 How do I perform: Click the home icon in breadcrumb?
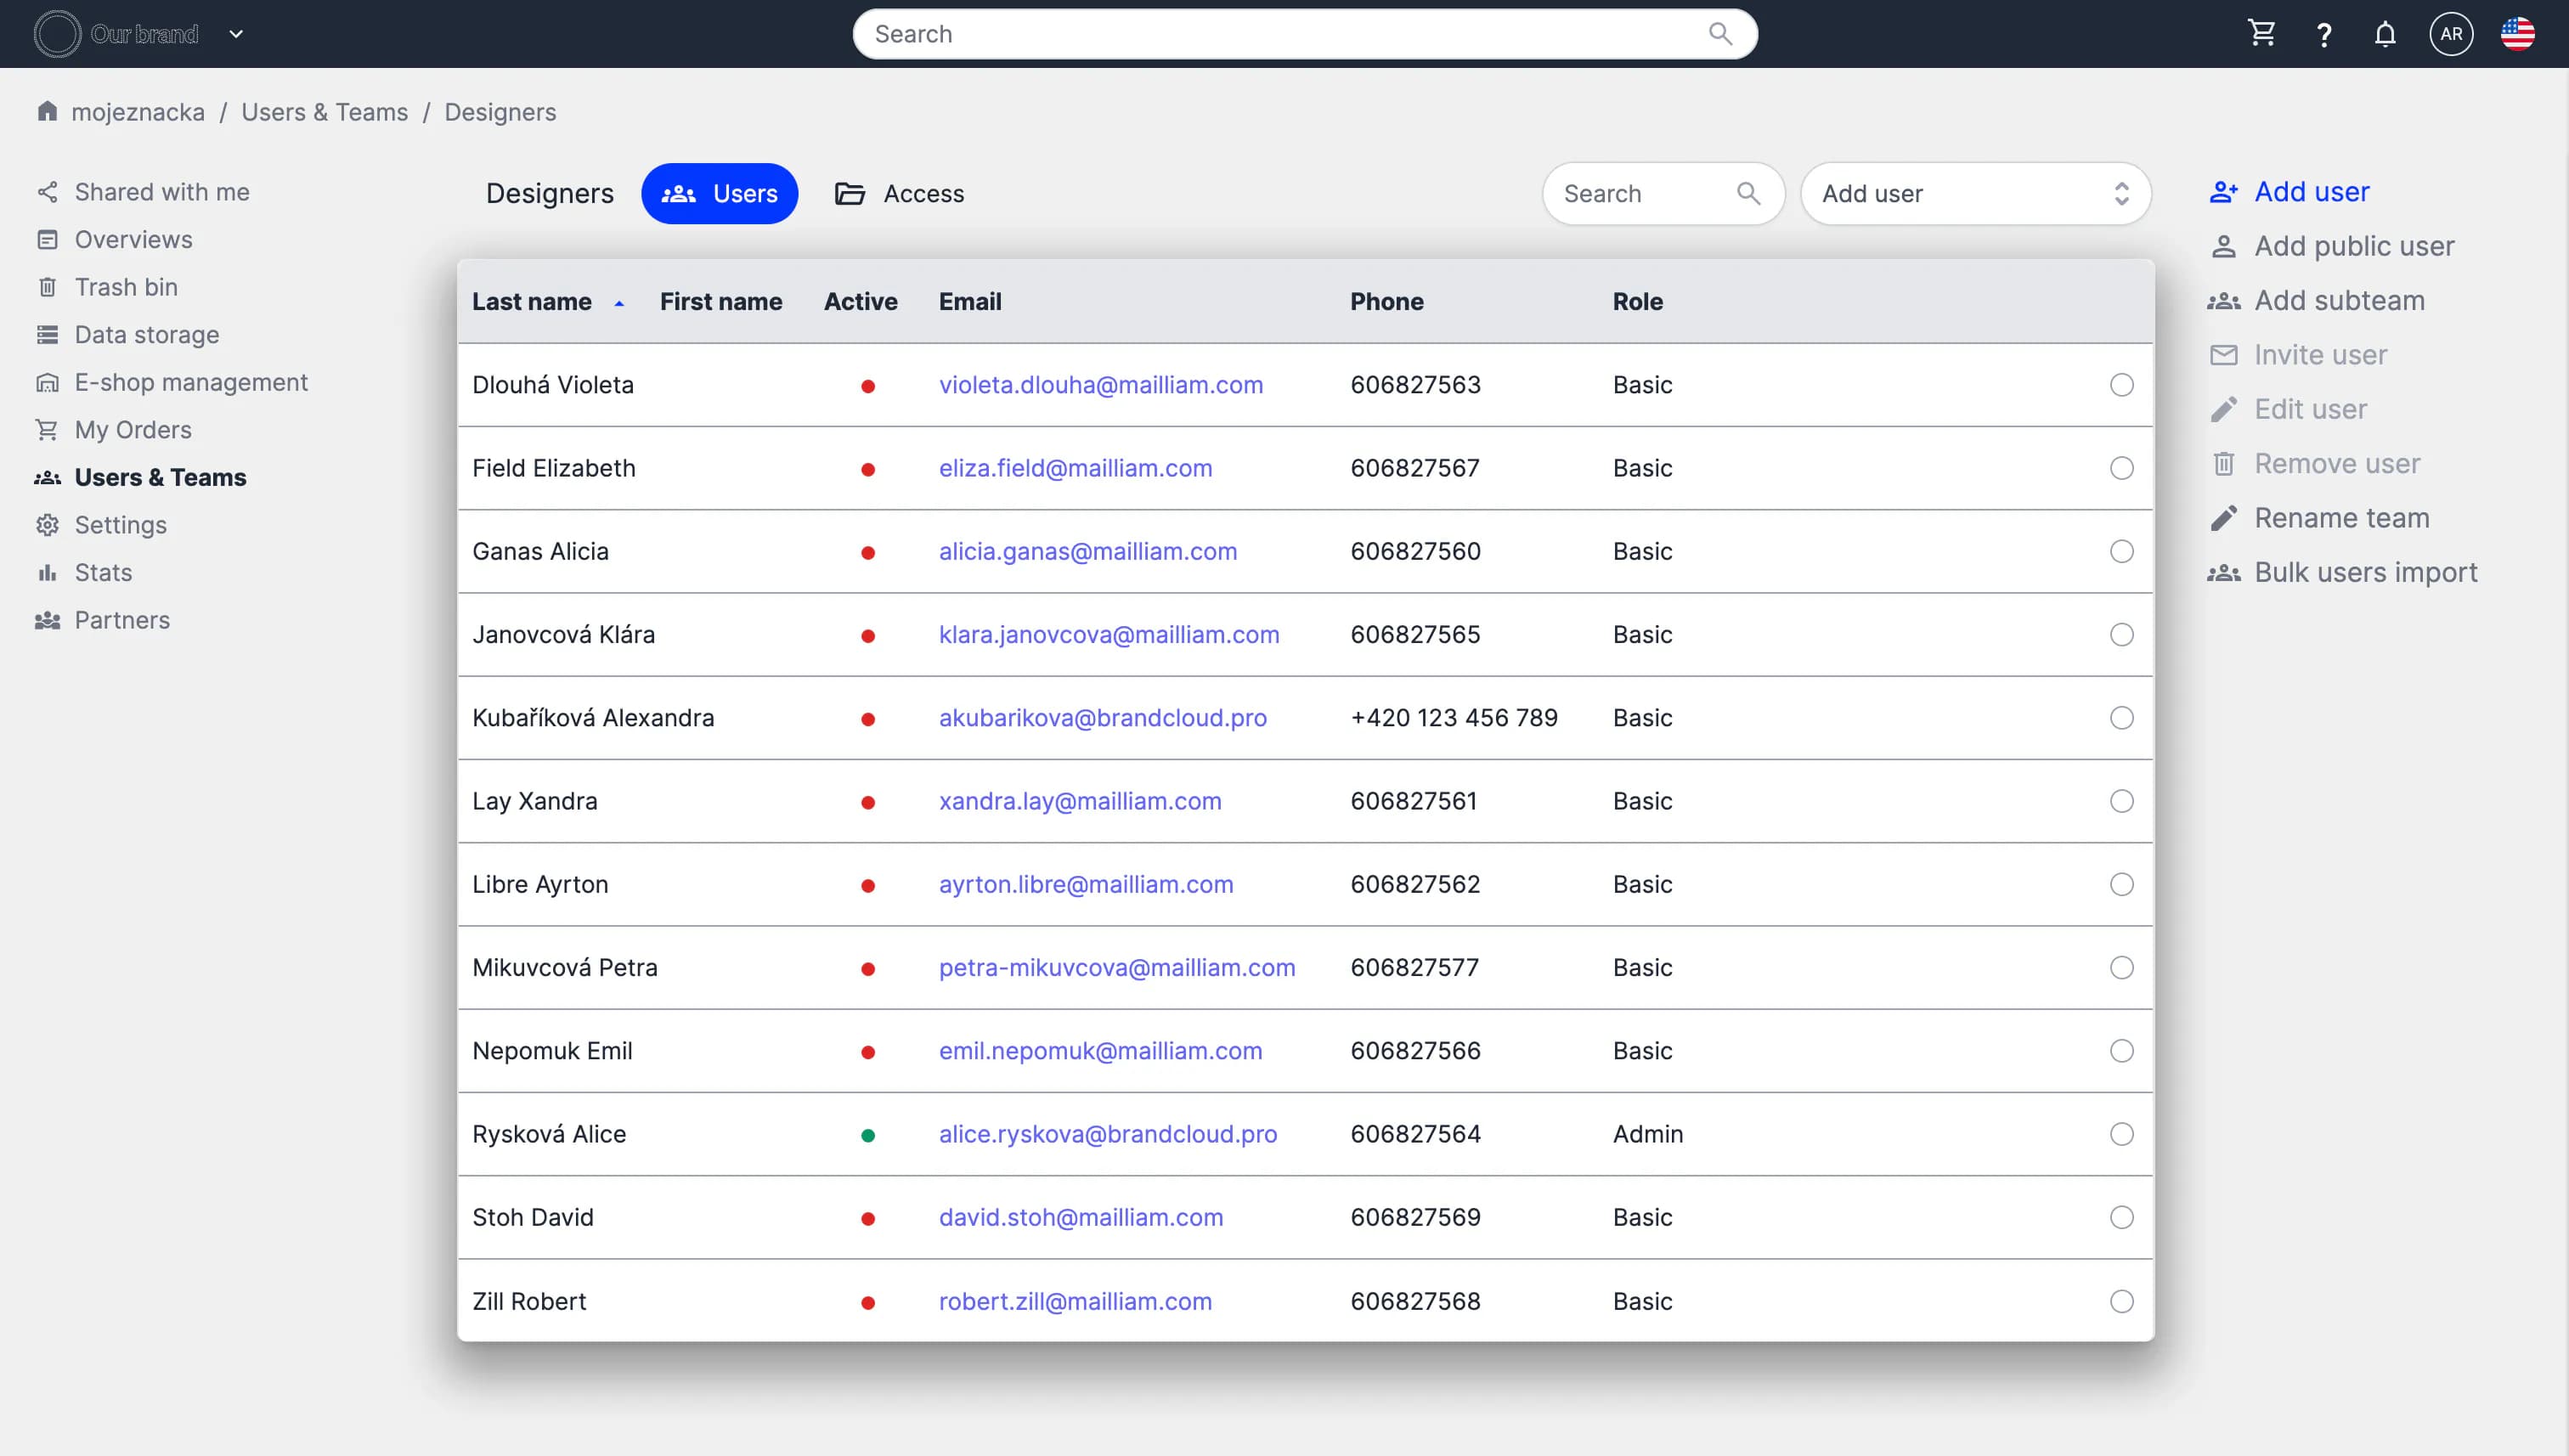pos(47,111)
